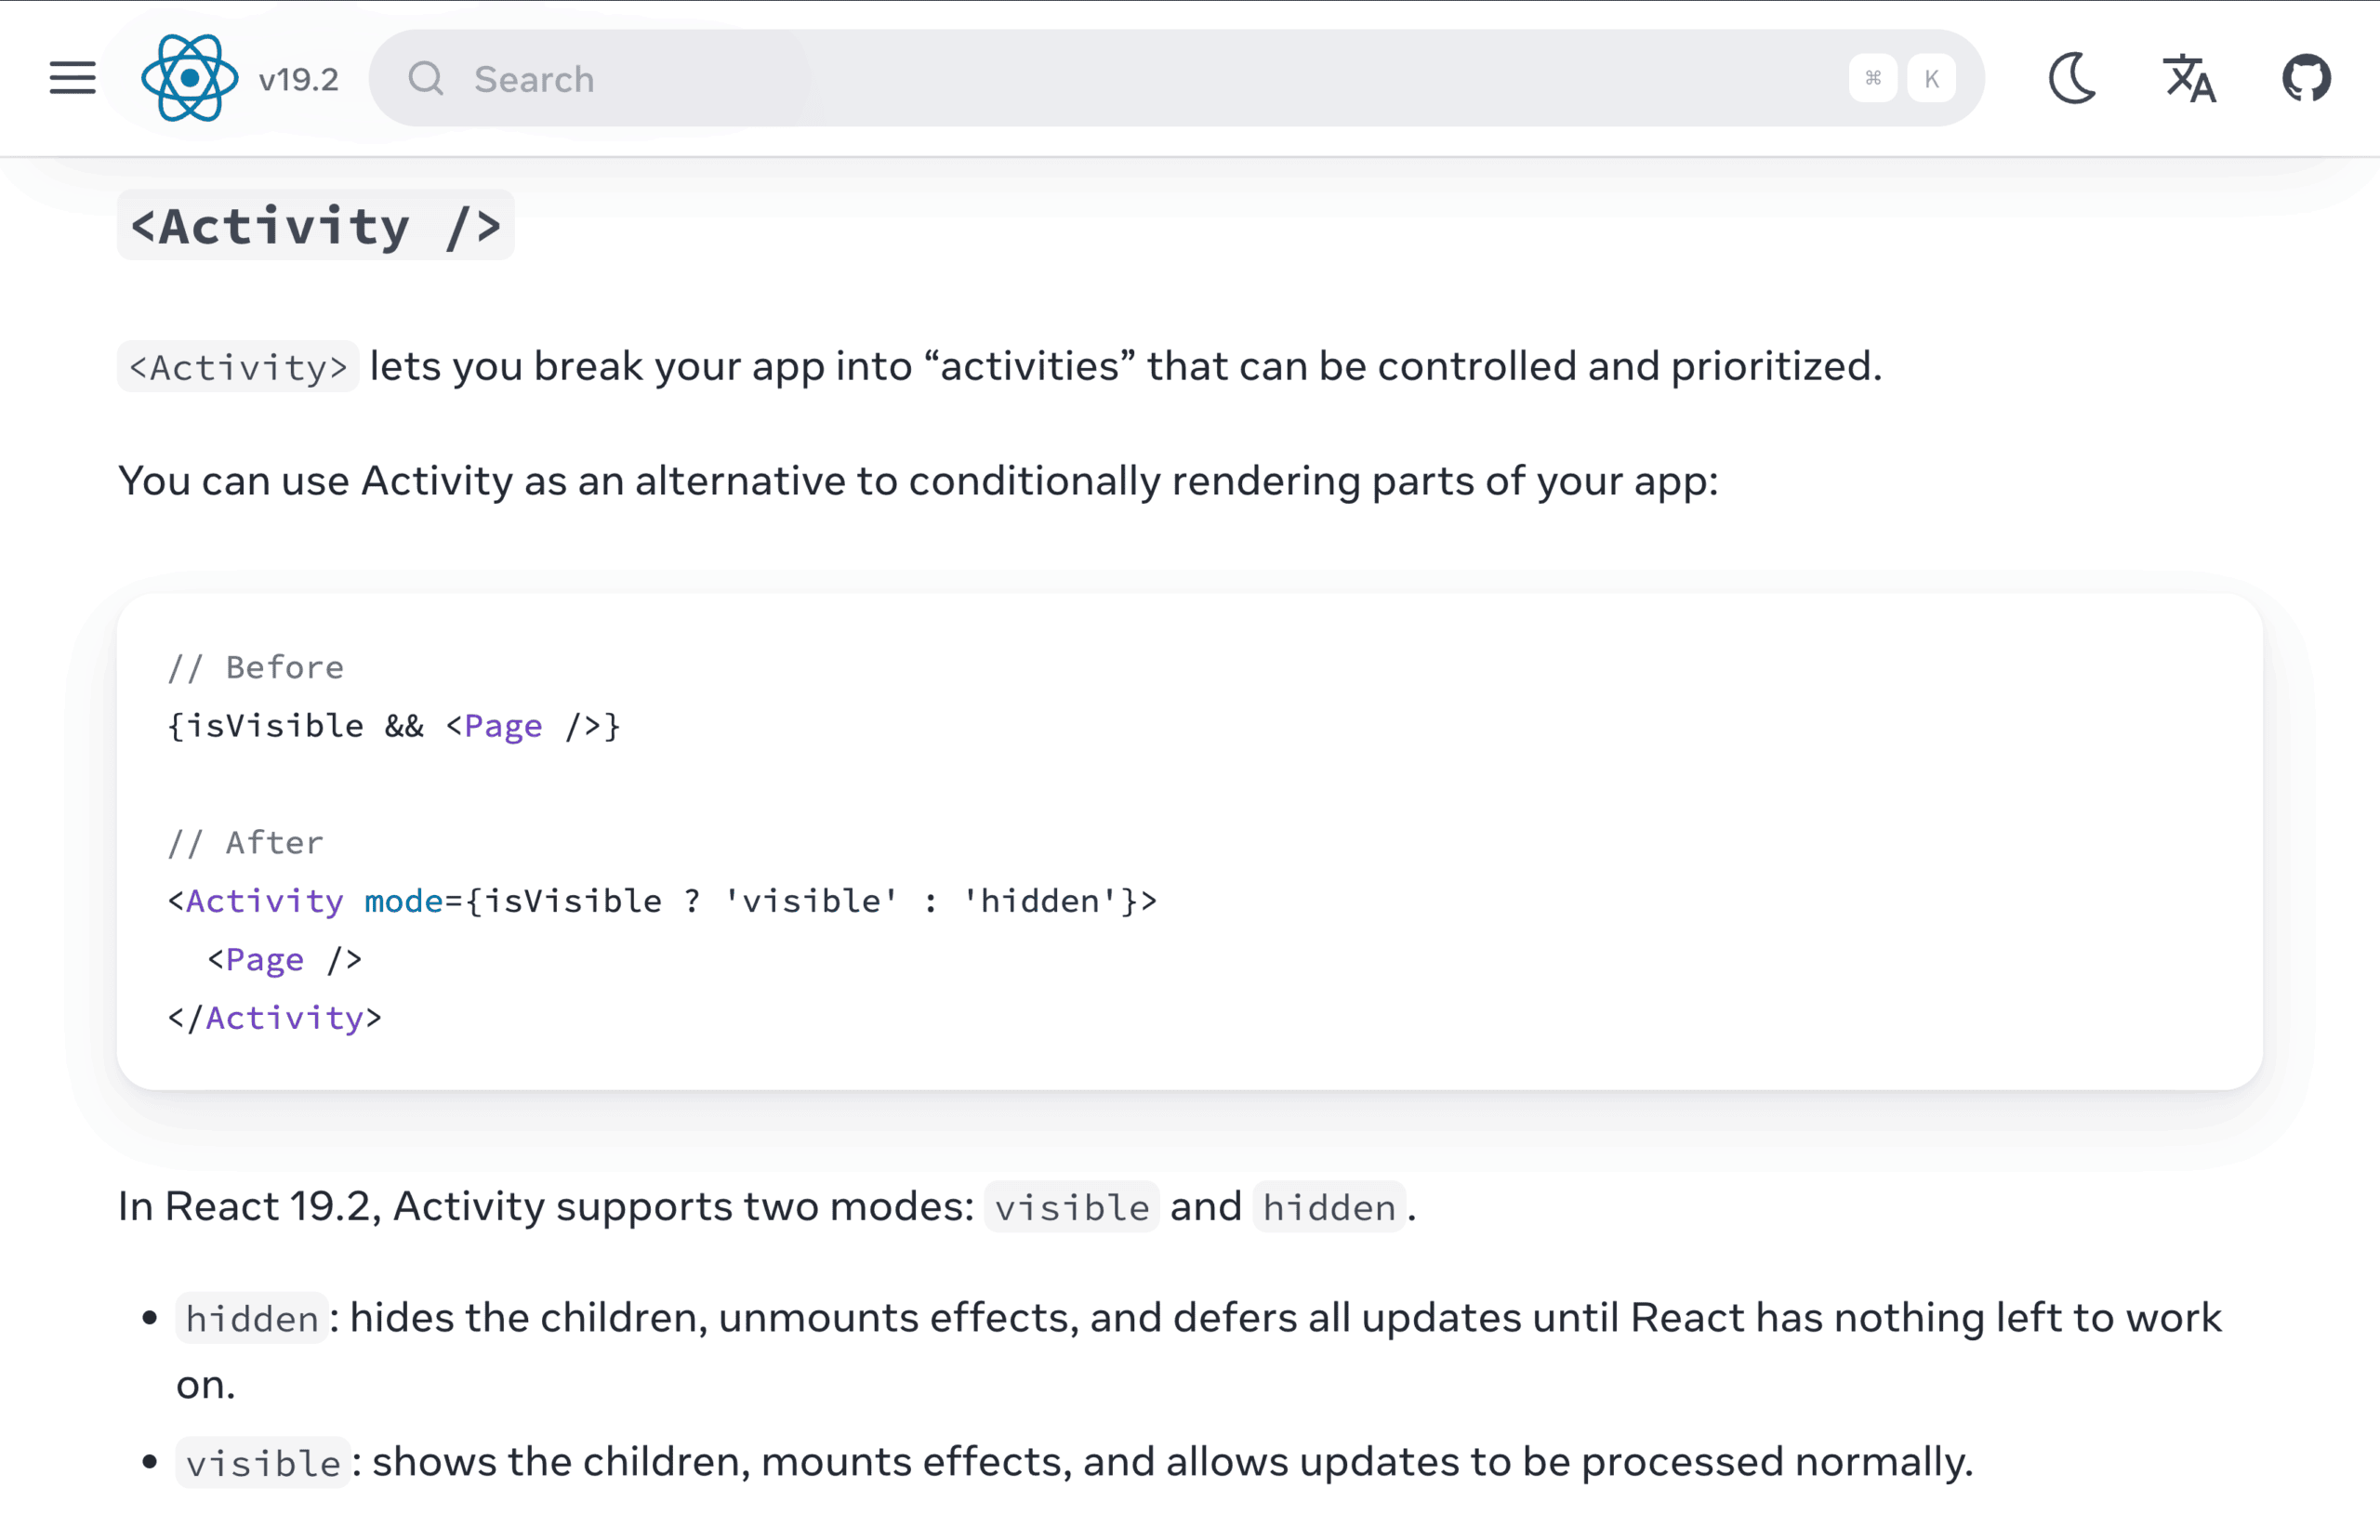
Task: Click inside the Search input field
Action: (x=700, y=79)
